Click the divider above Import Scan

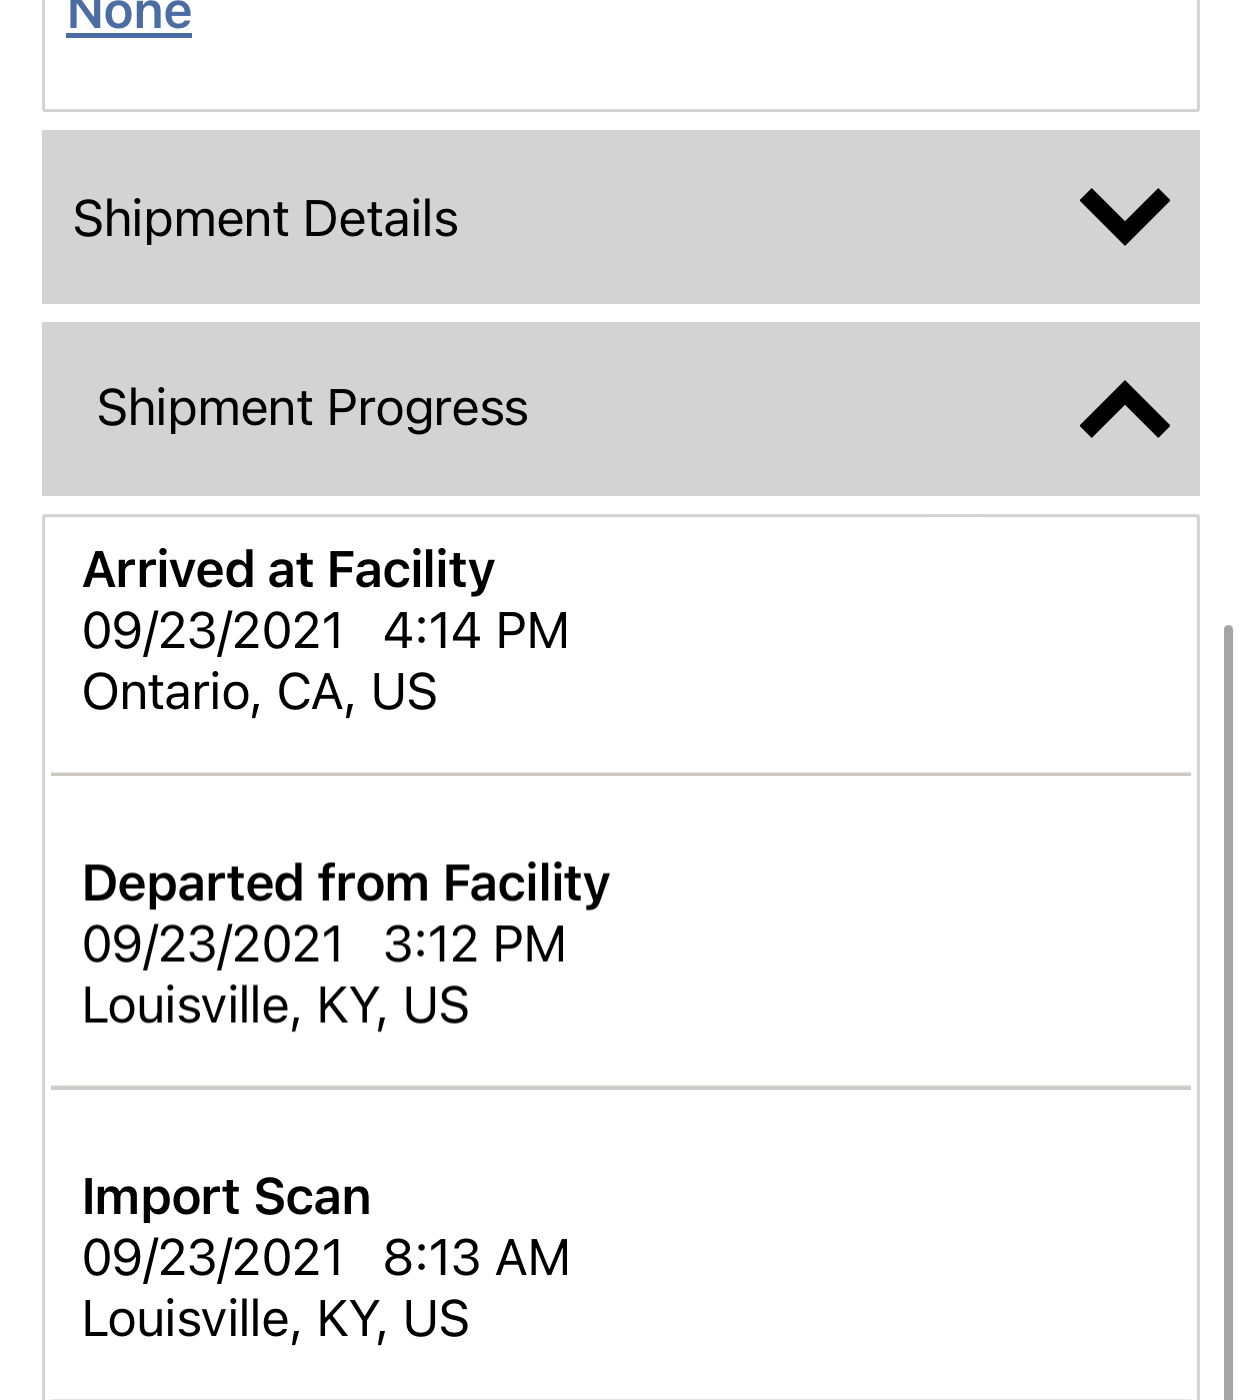tap(620, 1087)
